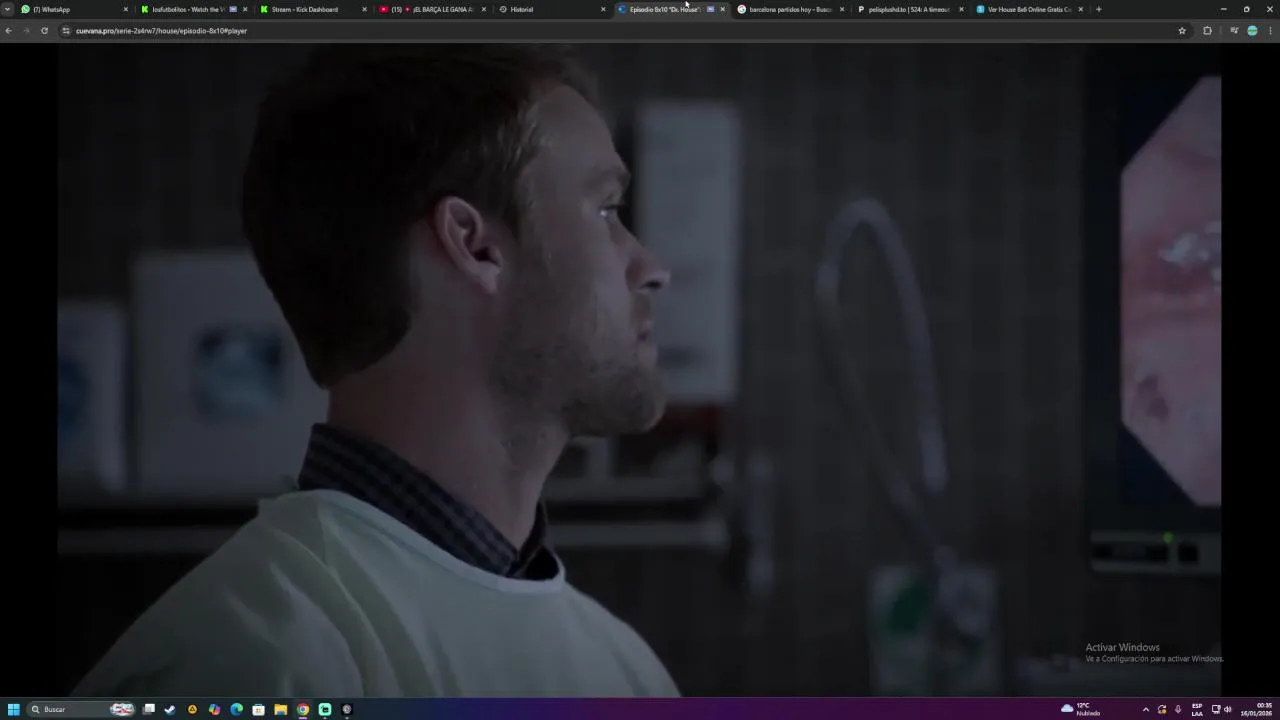Open the volume speaker tray icon
The image size is (1280, 720).
[1228, 709]
